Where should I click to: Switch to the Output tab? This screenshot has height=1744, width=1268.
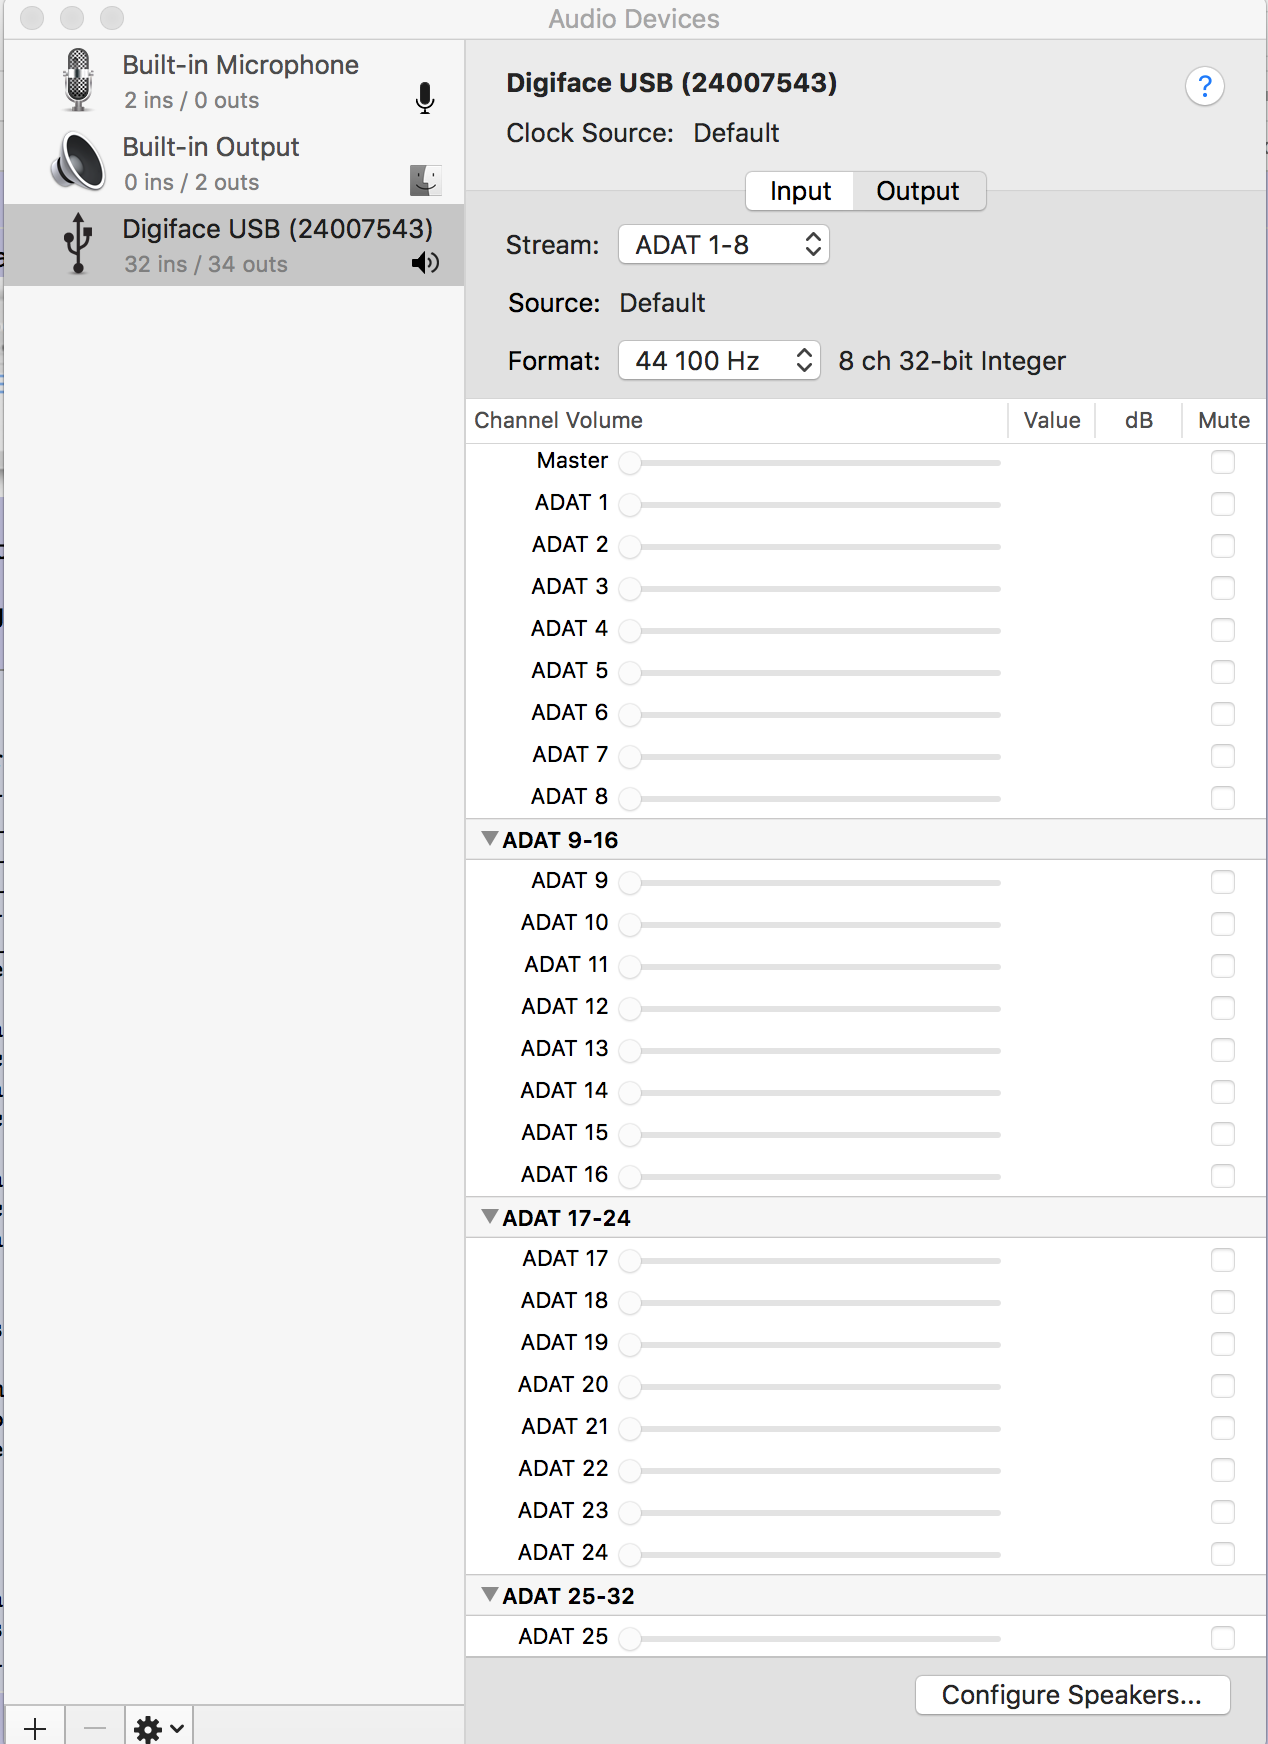[918, 191]
